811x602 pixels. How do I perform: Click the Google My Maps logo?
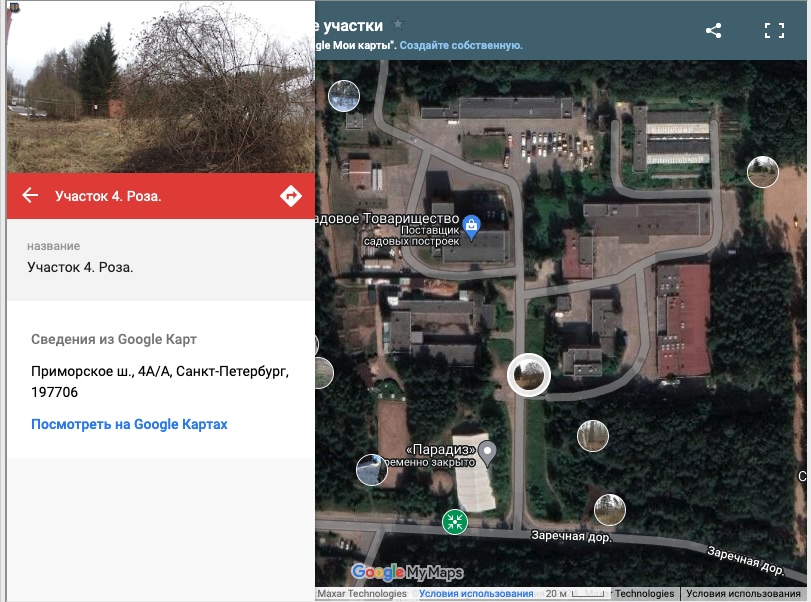[408, 571]
